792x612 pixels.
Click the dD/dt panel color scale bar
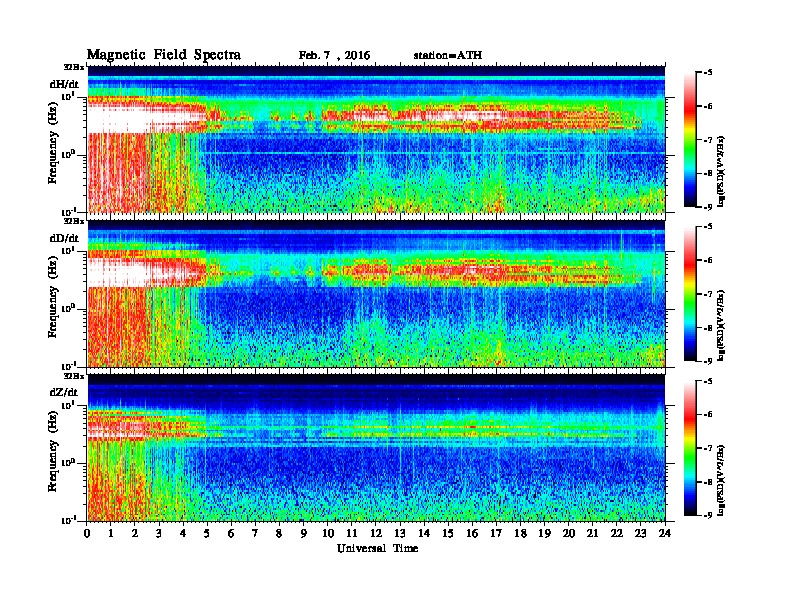(690, 294)
